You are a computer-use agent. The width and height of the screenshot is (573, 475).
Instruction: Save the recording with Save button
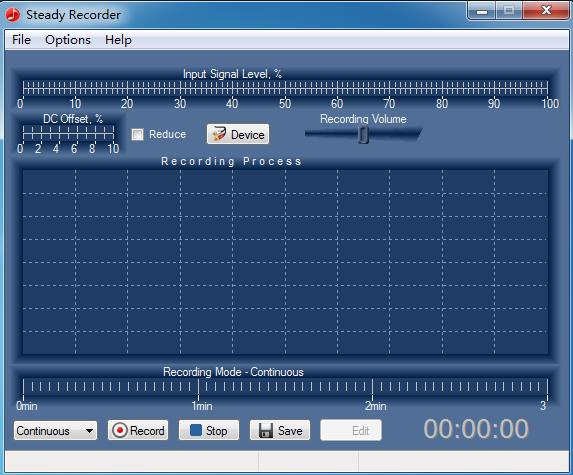(280, 430)
